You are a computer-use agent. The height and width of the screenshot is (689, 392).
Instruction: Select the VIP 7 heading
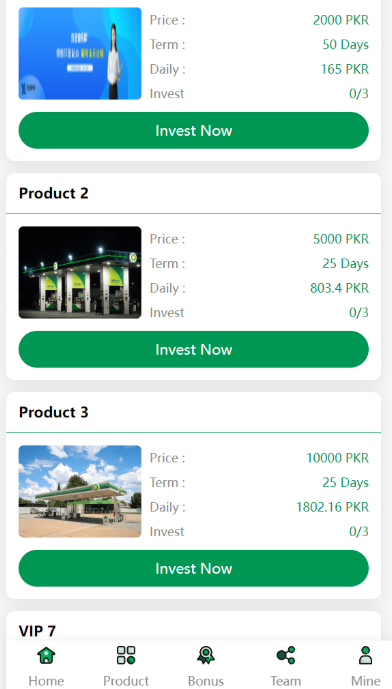37,631
